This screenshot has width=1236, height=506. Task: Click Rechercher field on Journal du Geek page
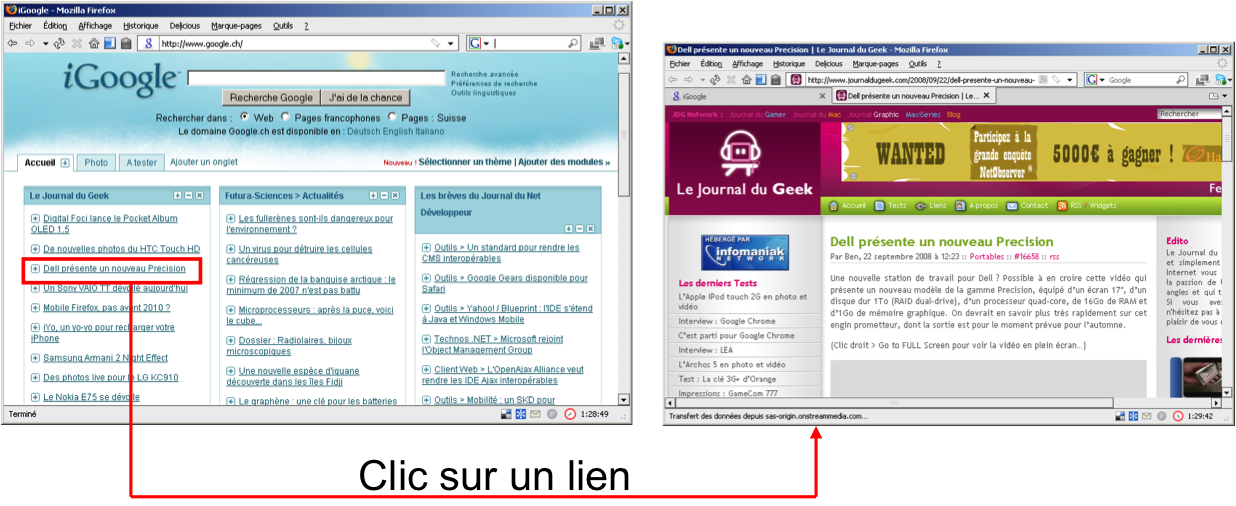(1190, 114)
